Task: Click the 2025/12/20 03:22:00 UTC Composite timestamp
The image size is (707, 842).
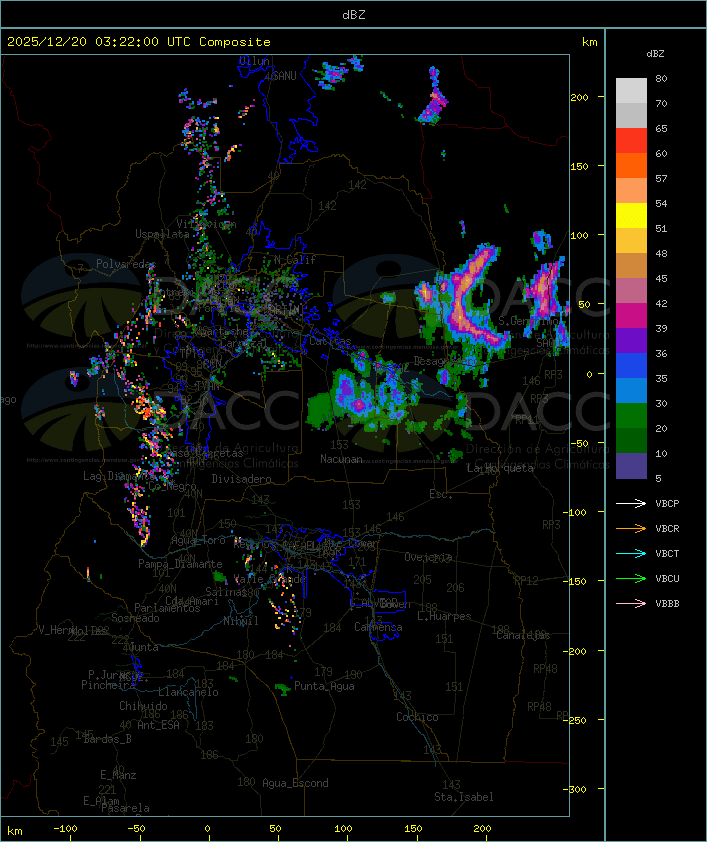Action: click(x=139, y=42)
